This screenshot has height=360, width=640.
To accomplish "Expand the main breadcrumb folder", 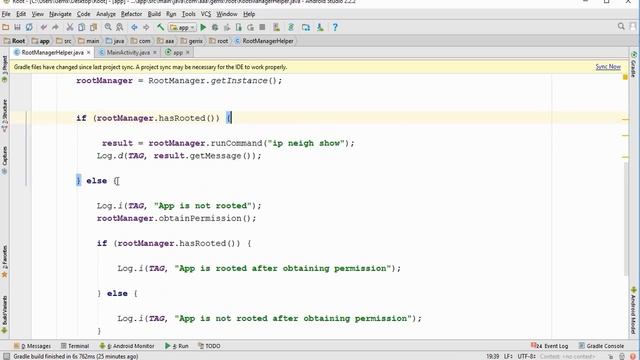I will click(89, 41).
